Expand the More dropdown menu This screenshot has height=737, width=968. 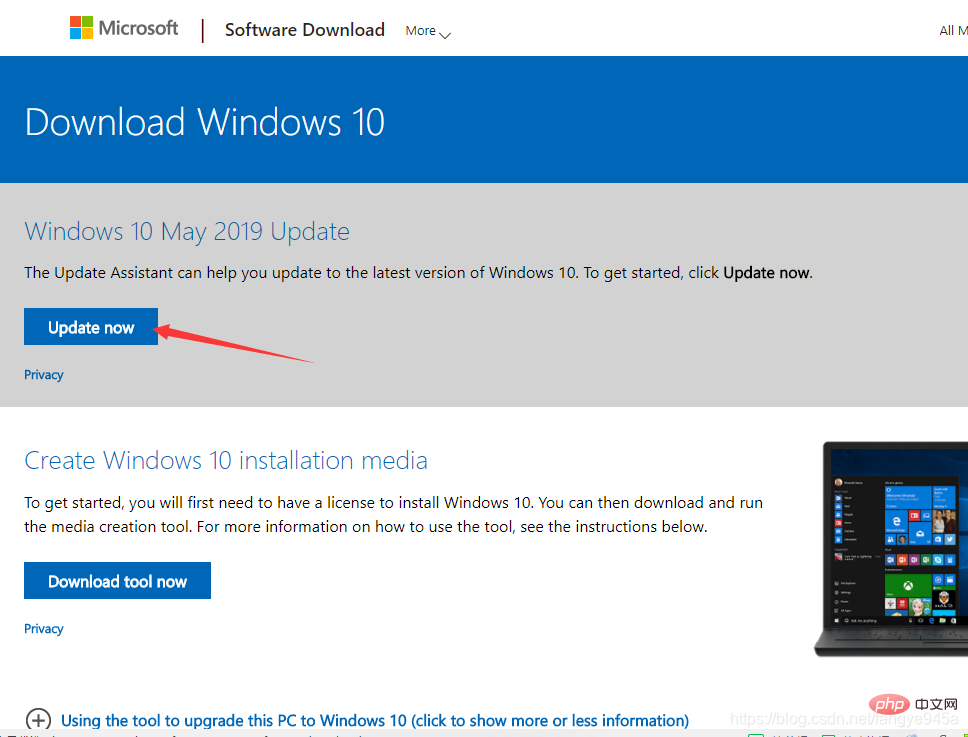428,31
